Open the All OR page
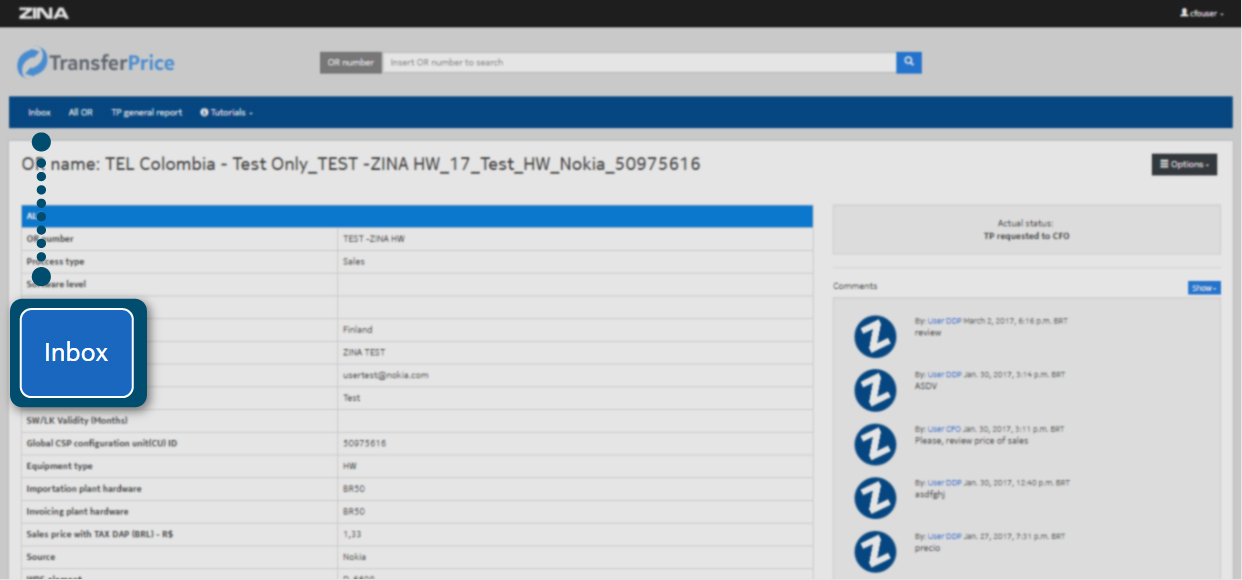Screen dimensions: 1242x580 (80, 113)
